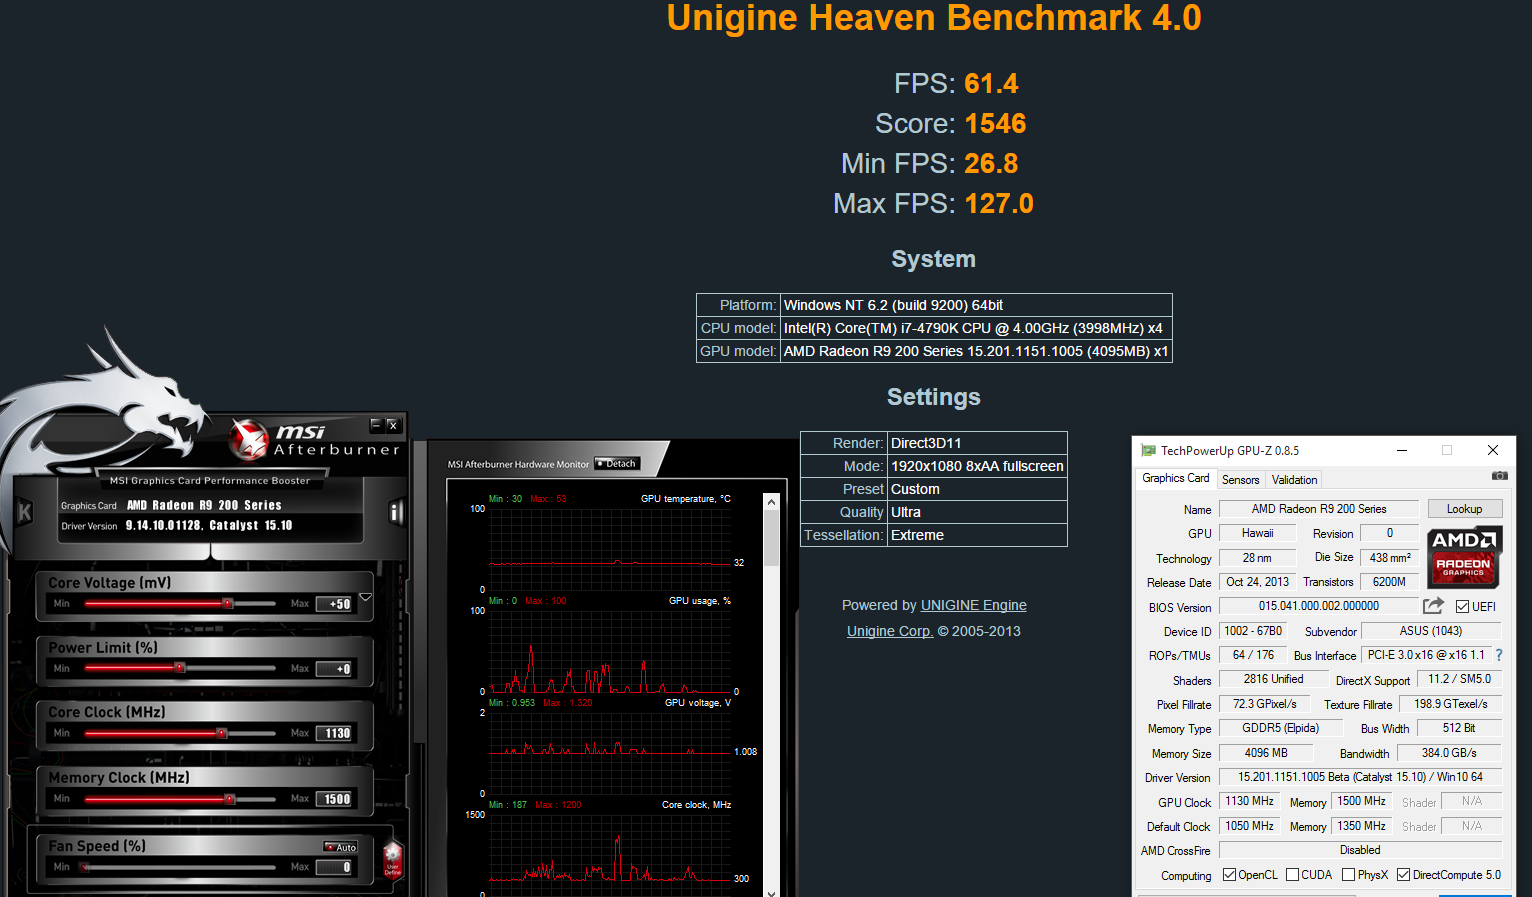1532x897 pixels.
Task: Click the GPU-Z camera screenshot icon
Action: (1499, 476)
